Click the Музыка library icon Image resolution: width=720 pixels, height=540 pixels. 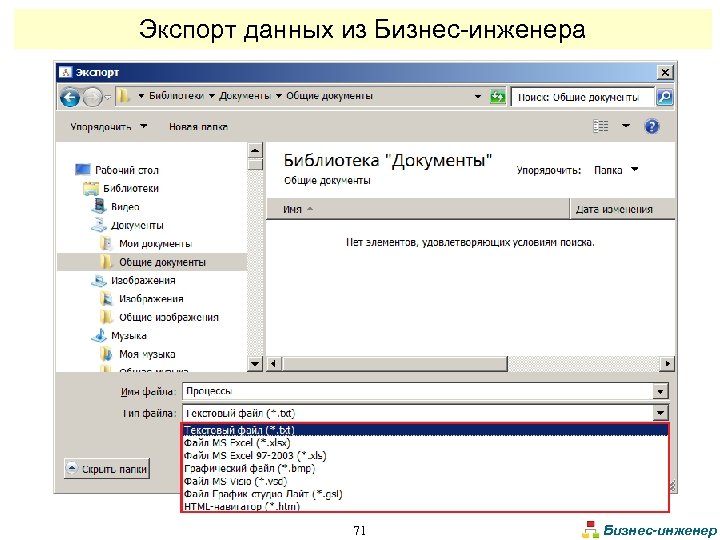click(x=99, y=335)
